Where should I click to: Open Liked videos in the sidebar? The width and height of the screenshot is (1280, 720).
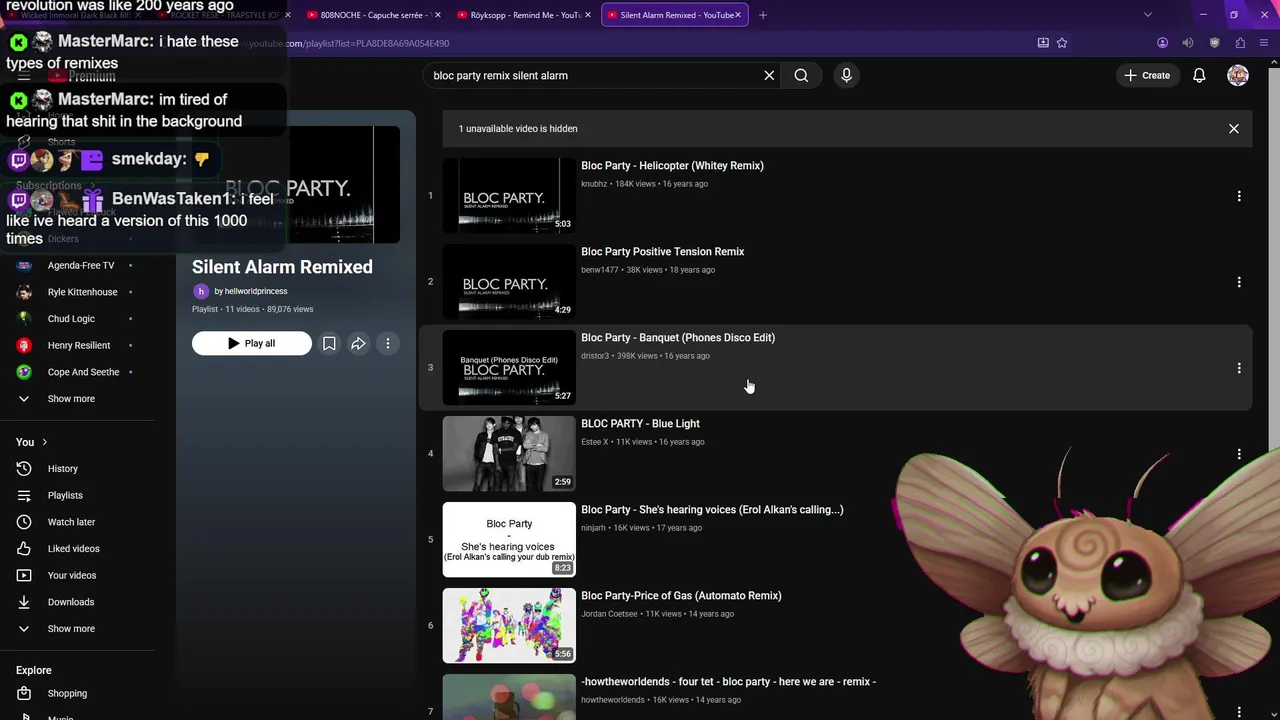tap(73, 549)
